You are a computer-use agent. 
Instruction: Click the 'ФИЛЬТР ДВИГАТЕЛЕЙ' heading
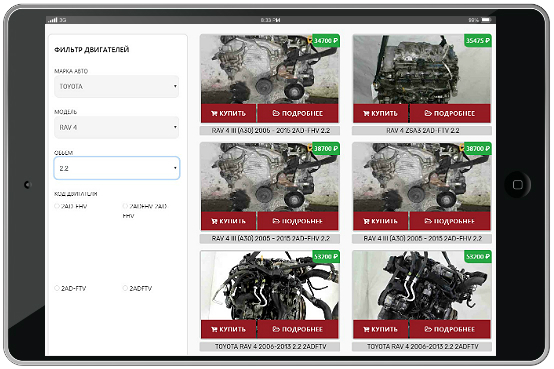pos(92,49)
